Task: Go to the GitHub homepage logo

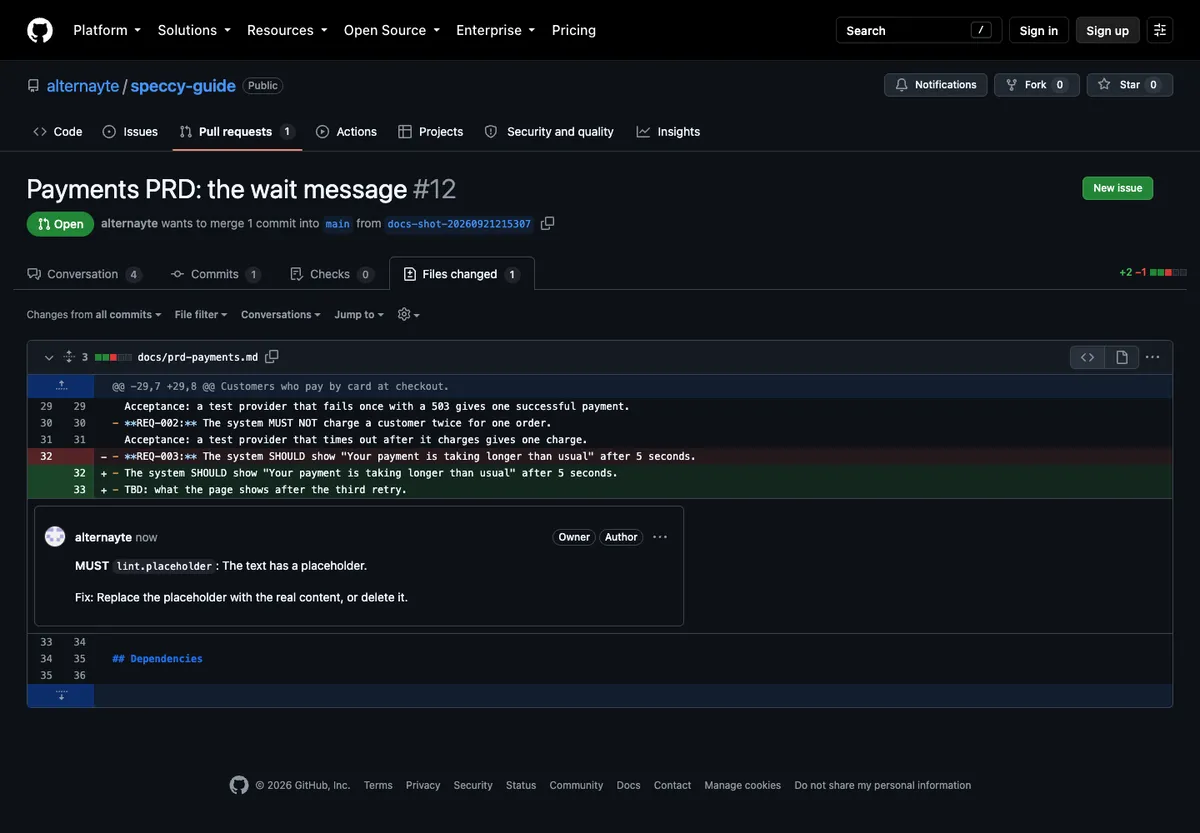Action: [40, 30]
